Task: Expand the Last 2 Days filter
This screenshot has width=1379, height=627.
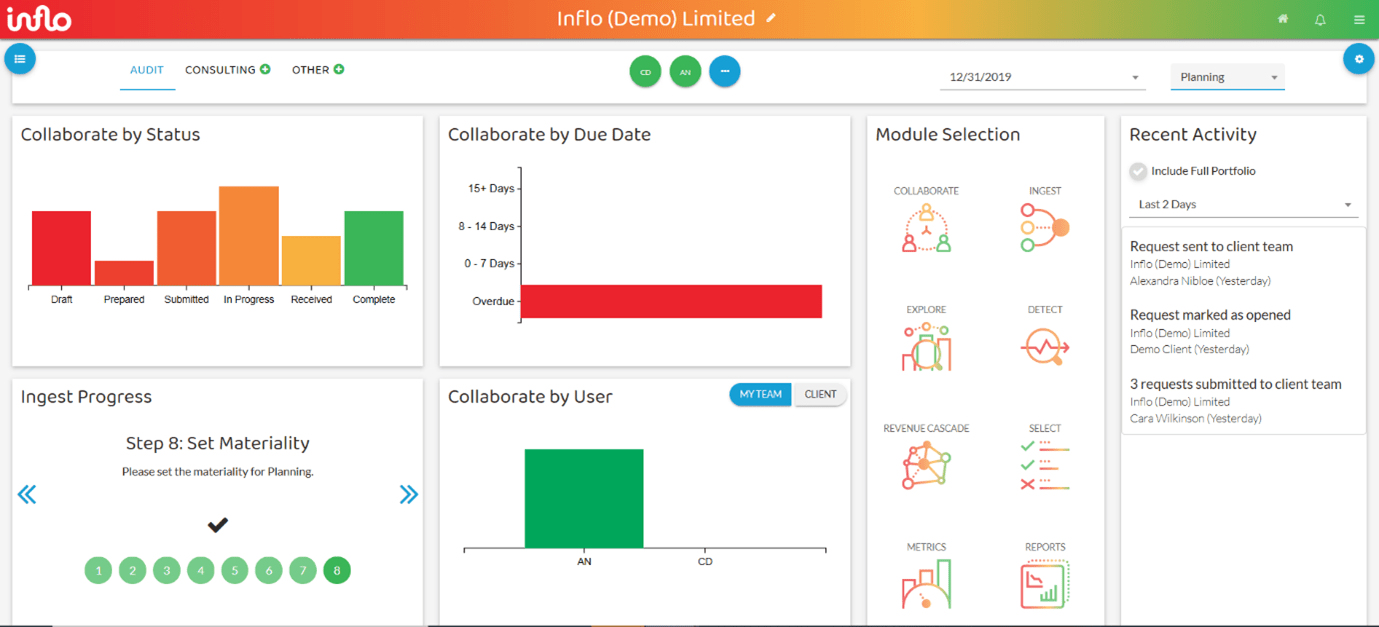Action: click(1242, 204)
